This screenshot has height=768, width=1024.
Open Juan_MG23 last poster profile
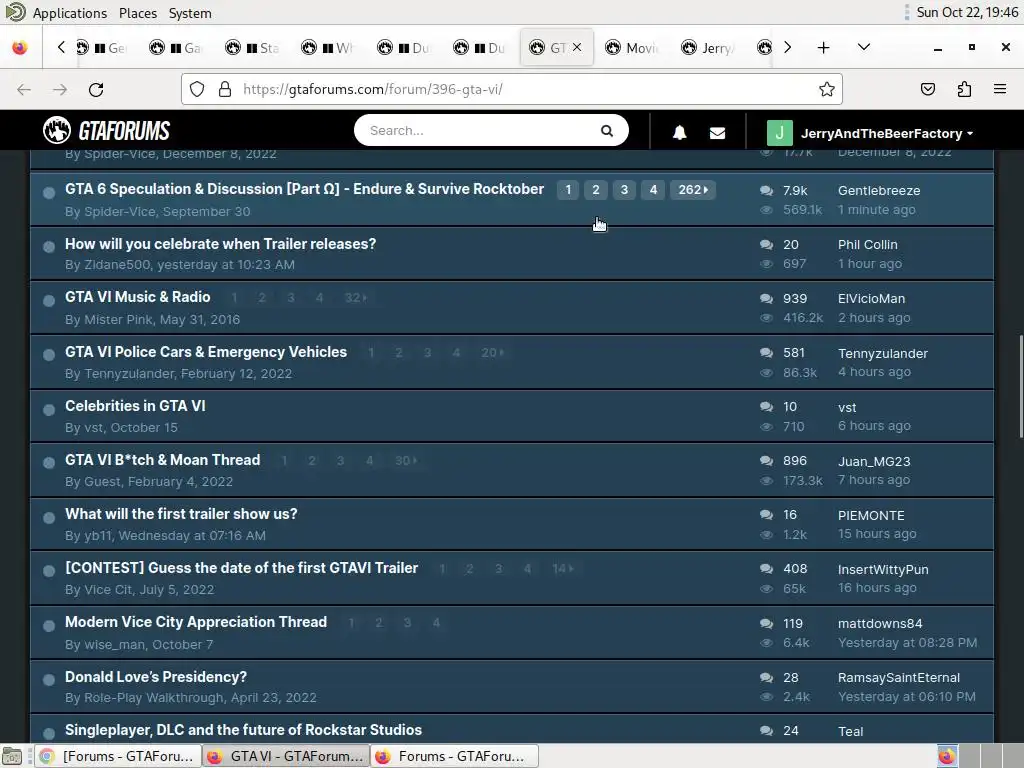click(x=874, y=462)
